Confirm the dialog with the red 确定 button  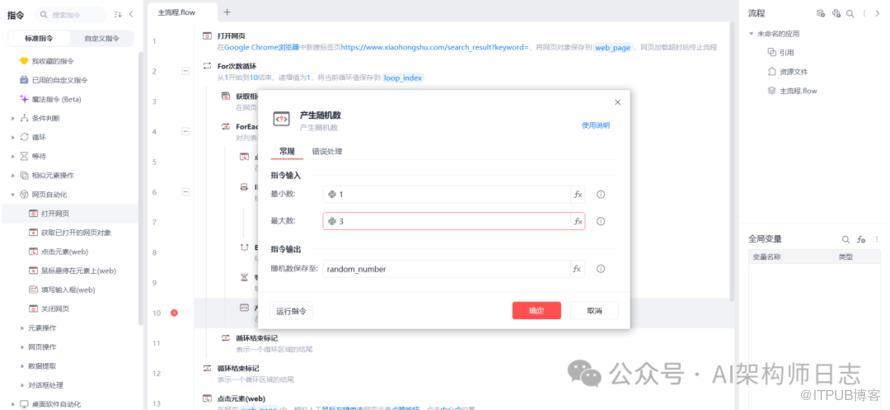(536, 311)
